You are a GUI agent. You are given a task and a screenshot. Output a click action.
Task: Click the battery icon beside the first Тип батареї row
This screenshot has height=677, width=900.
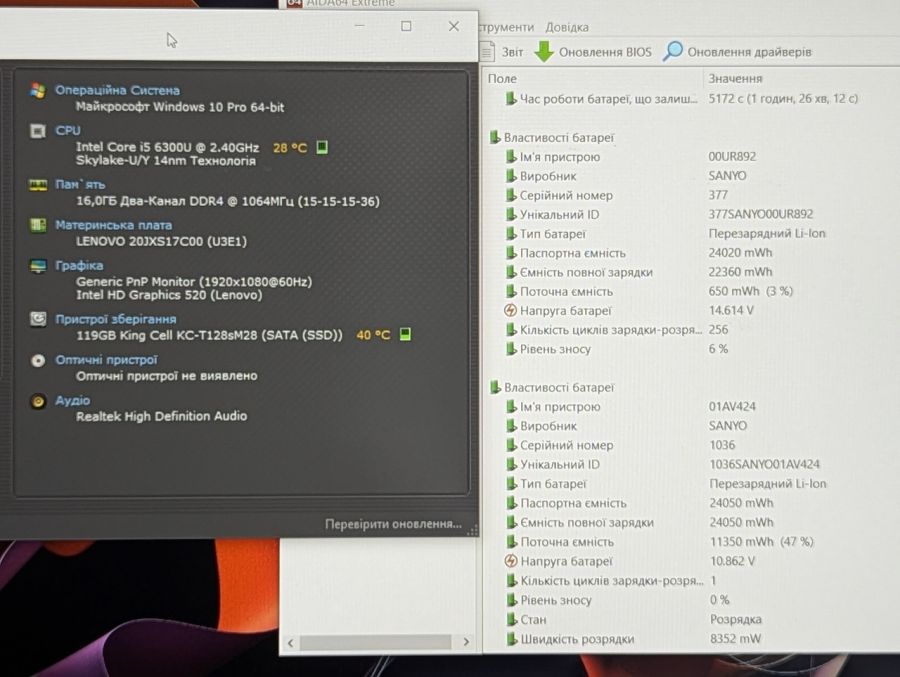511,234
